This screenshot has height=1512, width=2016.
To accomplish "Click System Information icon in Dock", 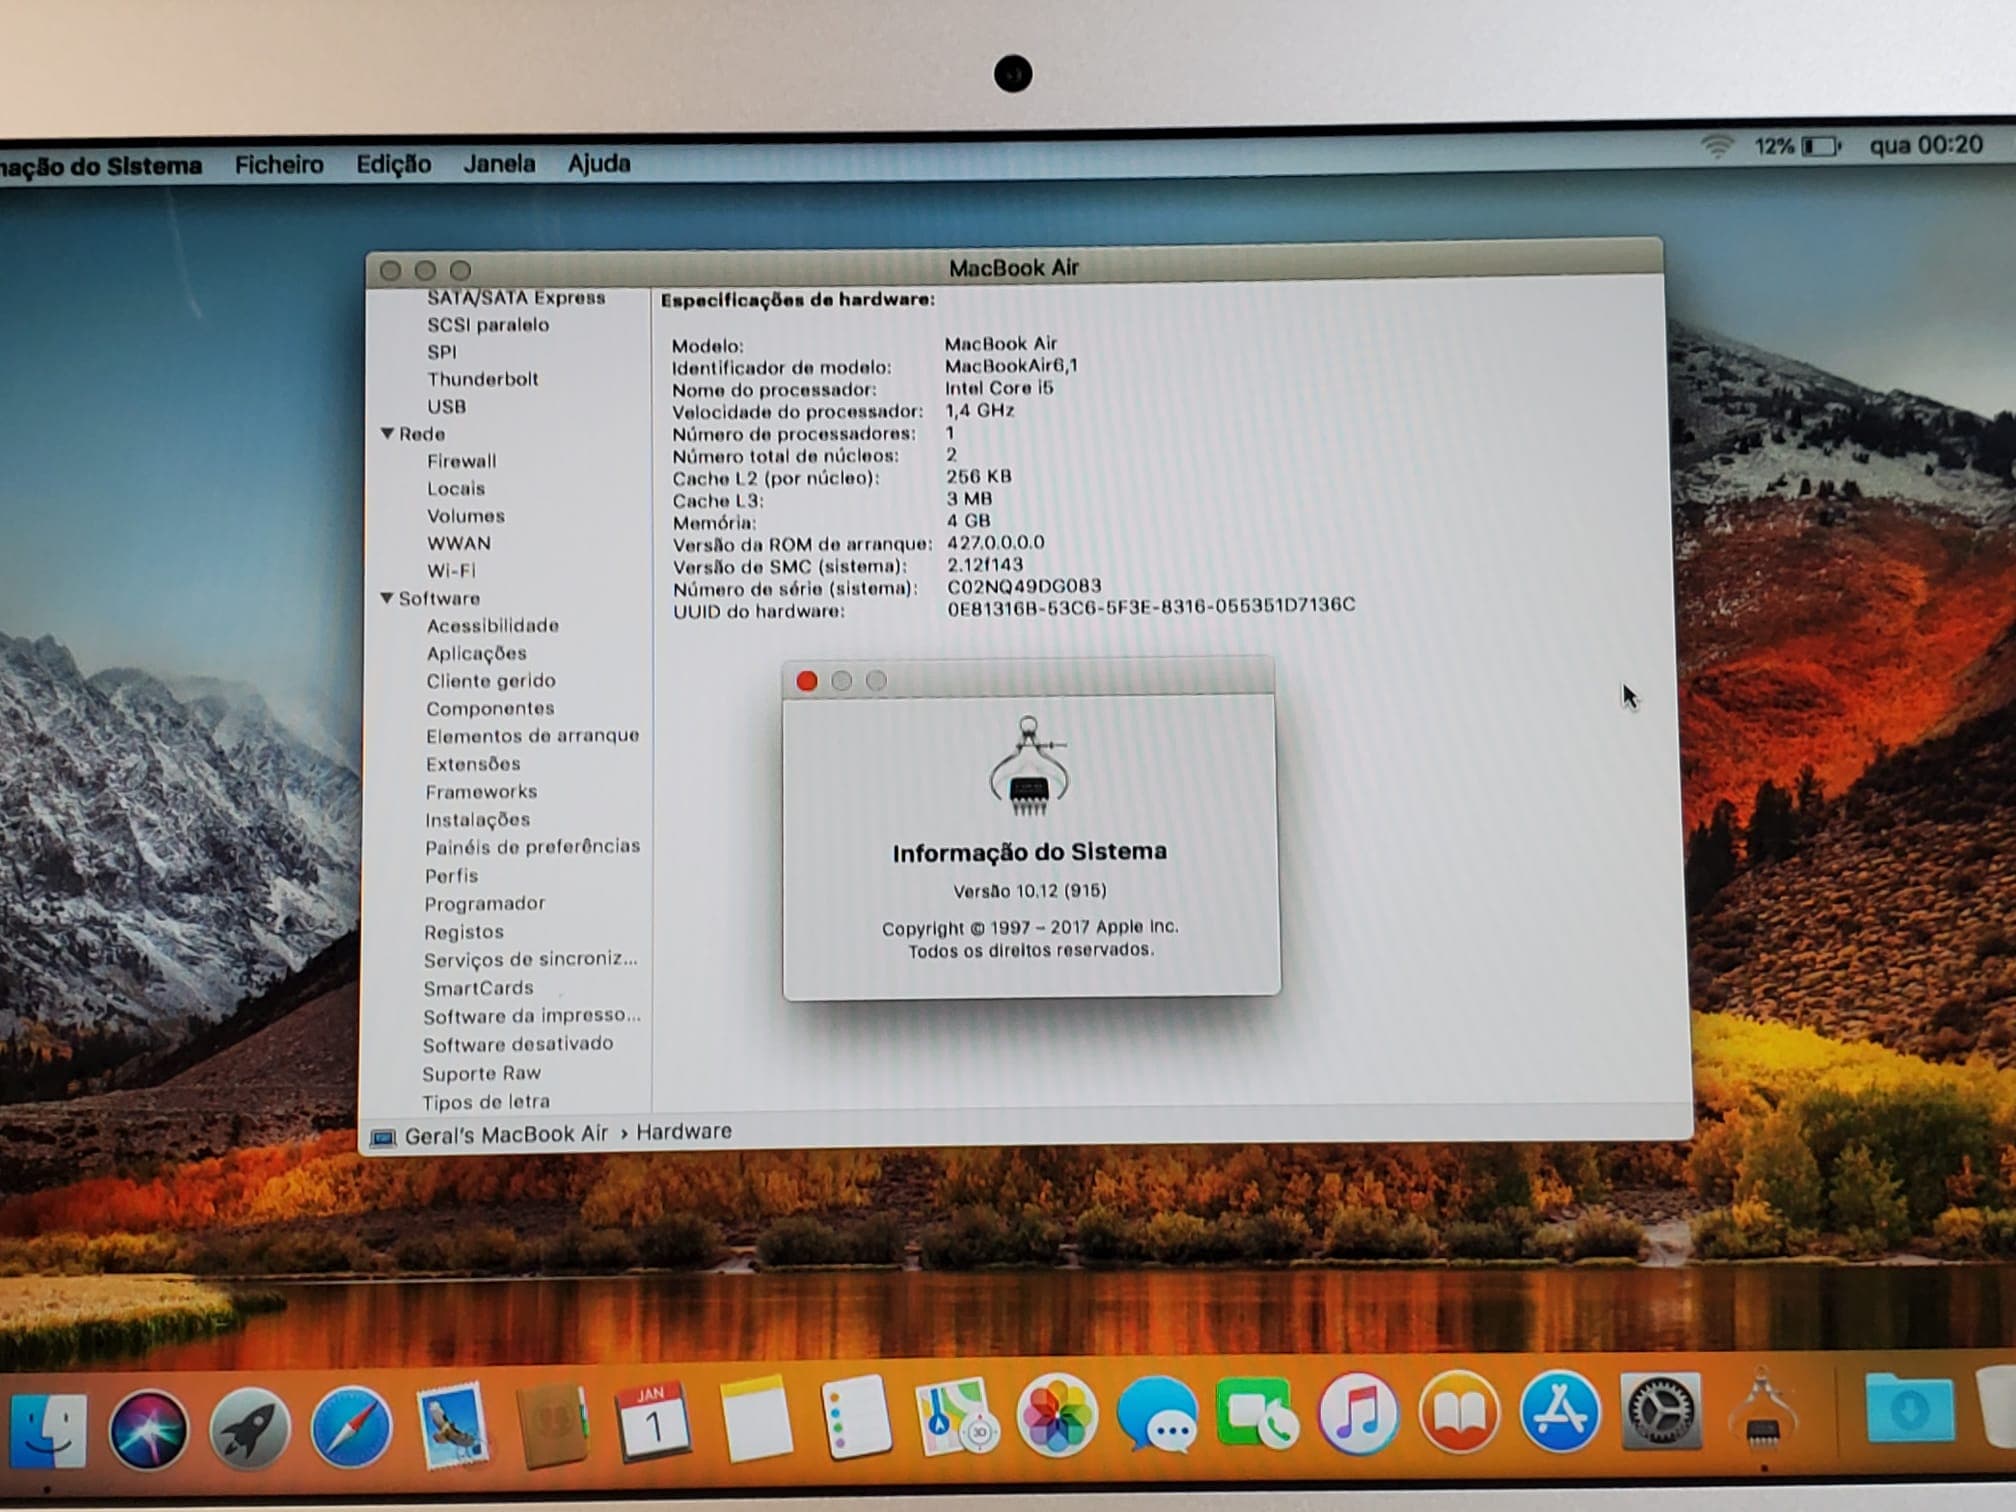I will 1763,1408.
